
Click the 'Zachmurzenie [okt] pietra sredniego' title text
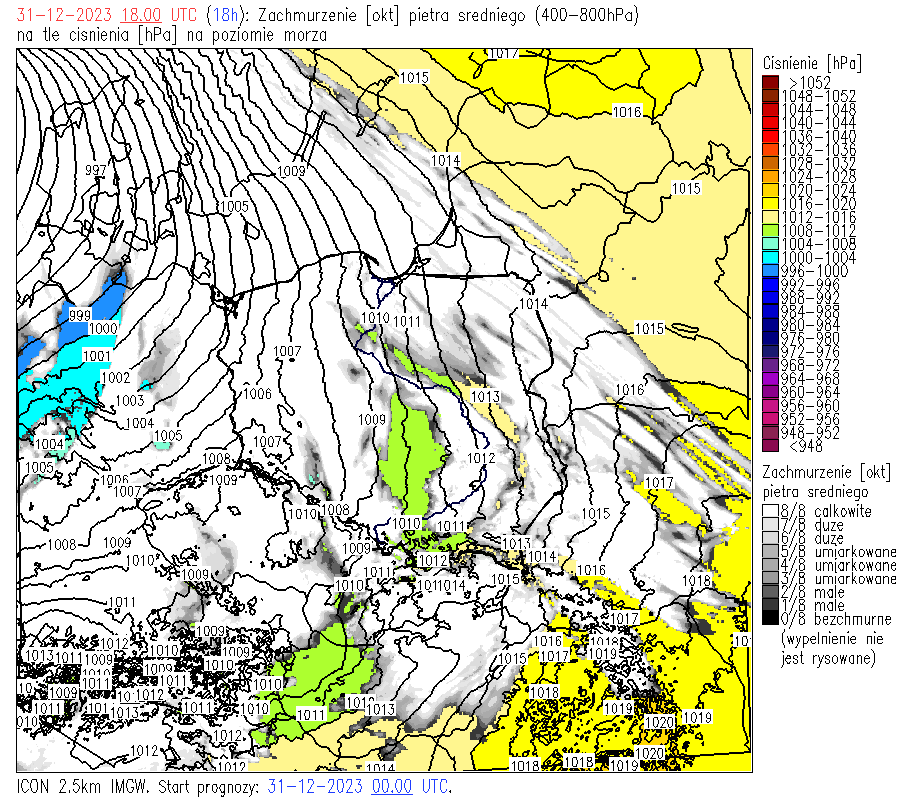coord(392,14)
